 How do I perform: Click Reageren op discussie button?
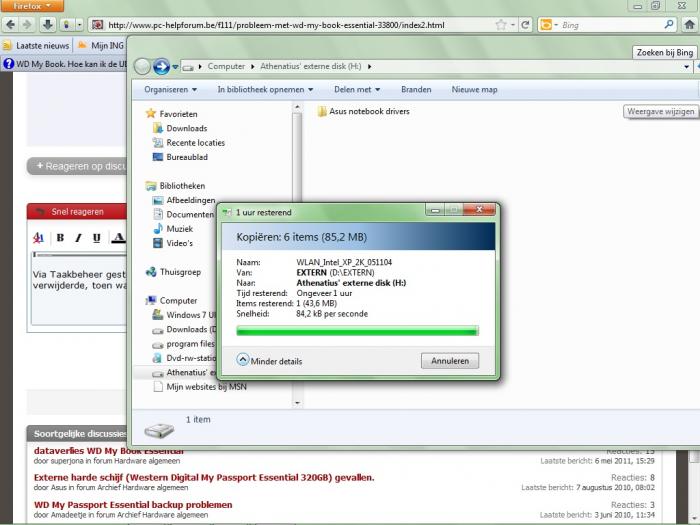(x=77, y=166)
